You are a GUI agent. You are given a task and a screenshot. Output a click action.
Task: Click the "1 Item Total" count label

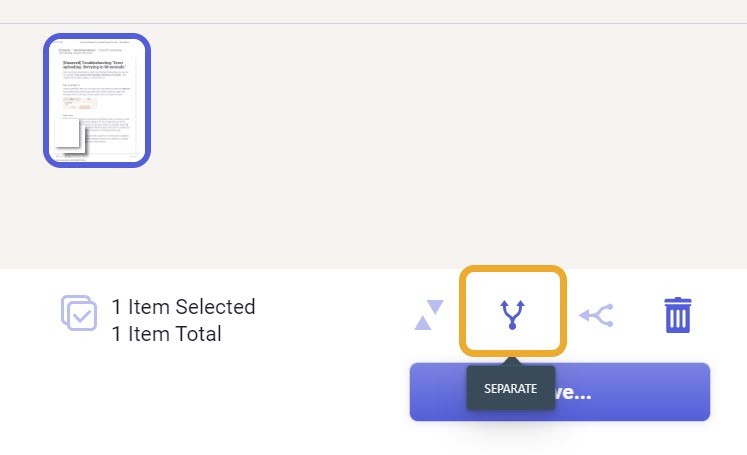pos(166,334)
